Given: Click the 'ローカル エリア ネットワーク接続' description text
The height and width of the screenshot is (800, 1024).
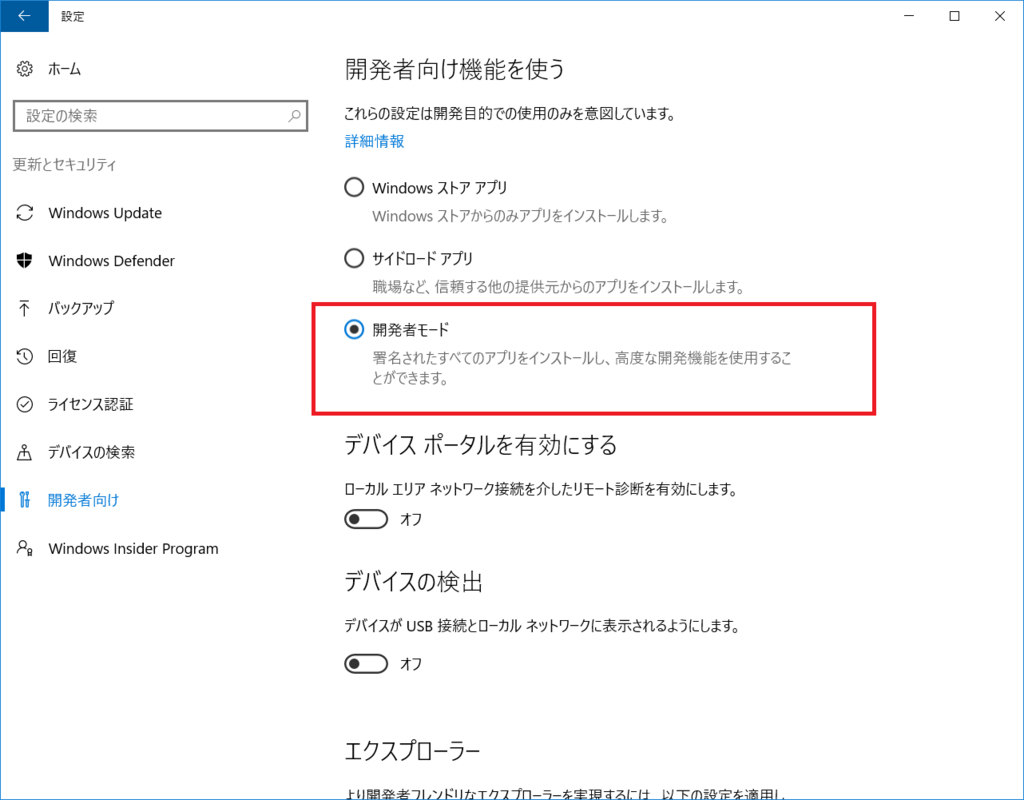Looking at the screenshot, I should (541, 489).
